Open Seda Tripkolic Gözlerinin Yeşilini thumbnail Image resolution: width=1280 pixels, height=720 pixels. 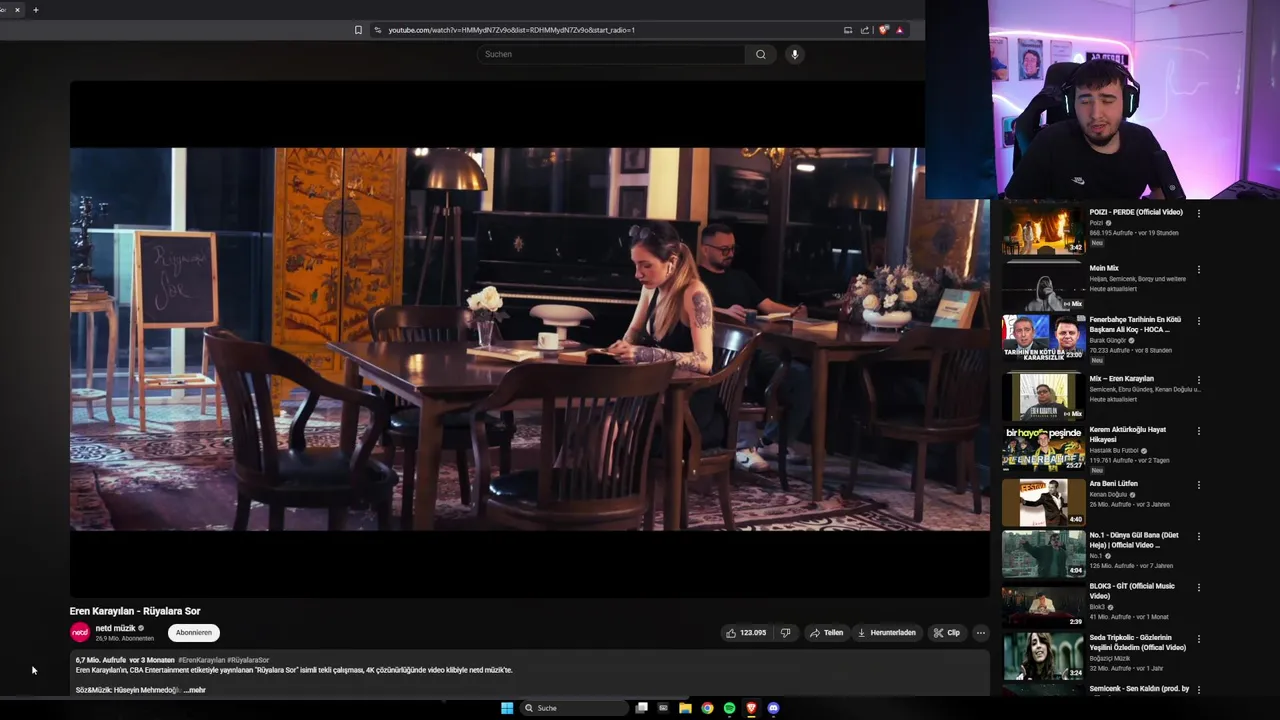1043,656
